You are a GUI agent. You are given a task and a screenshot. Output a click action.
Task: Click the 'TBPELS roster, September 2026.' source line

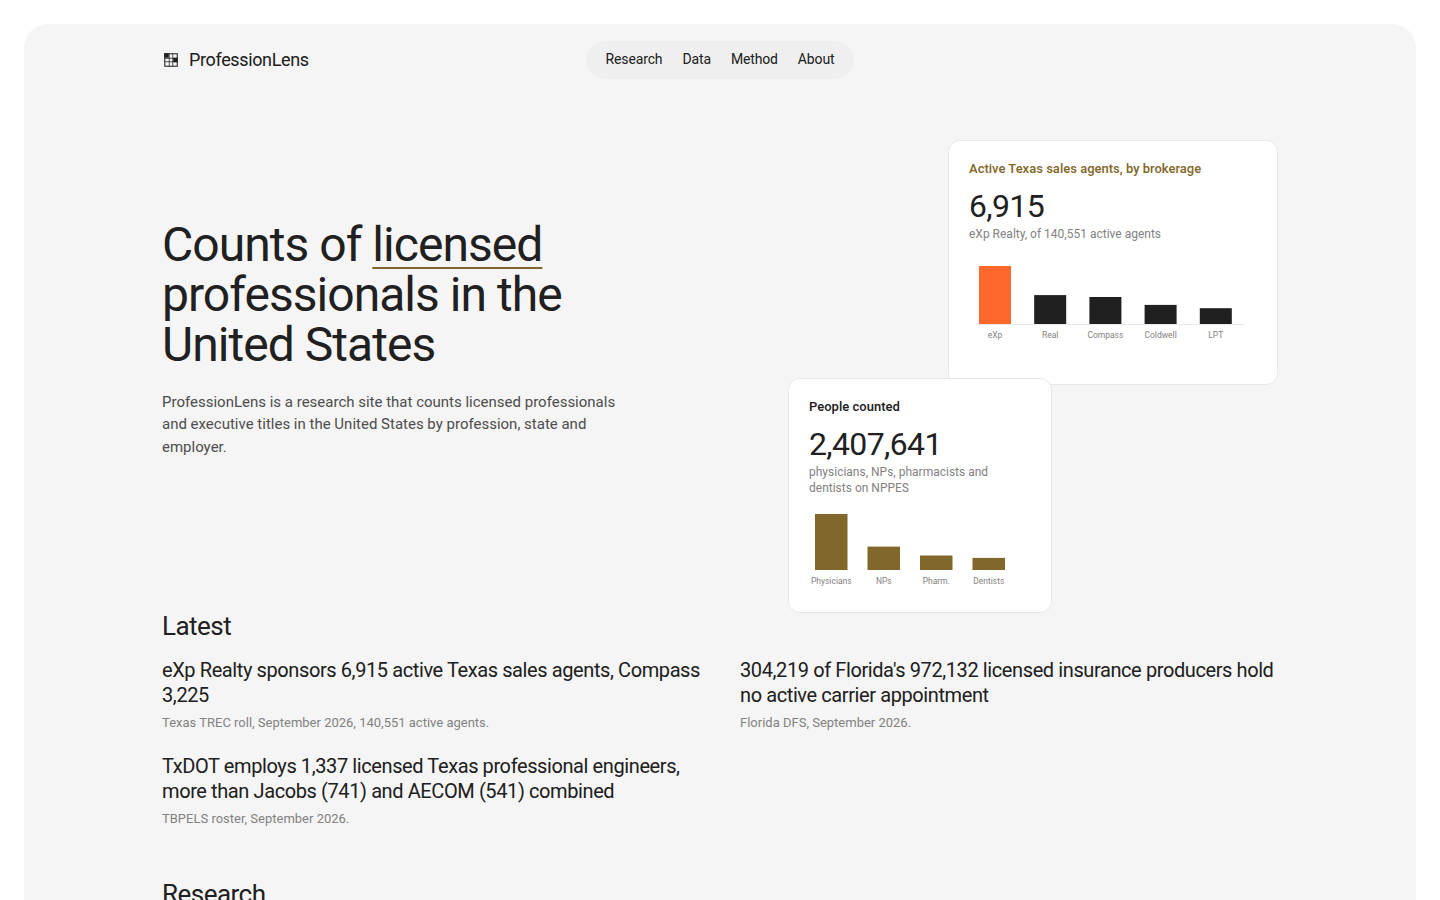[x=255, y=819]
